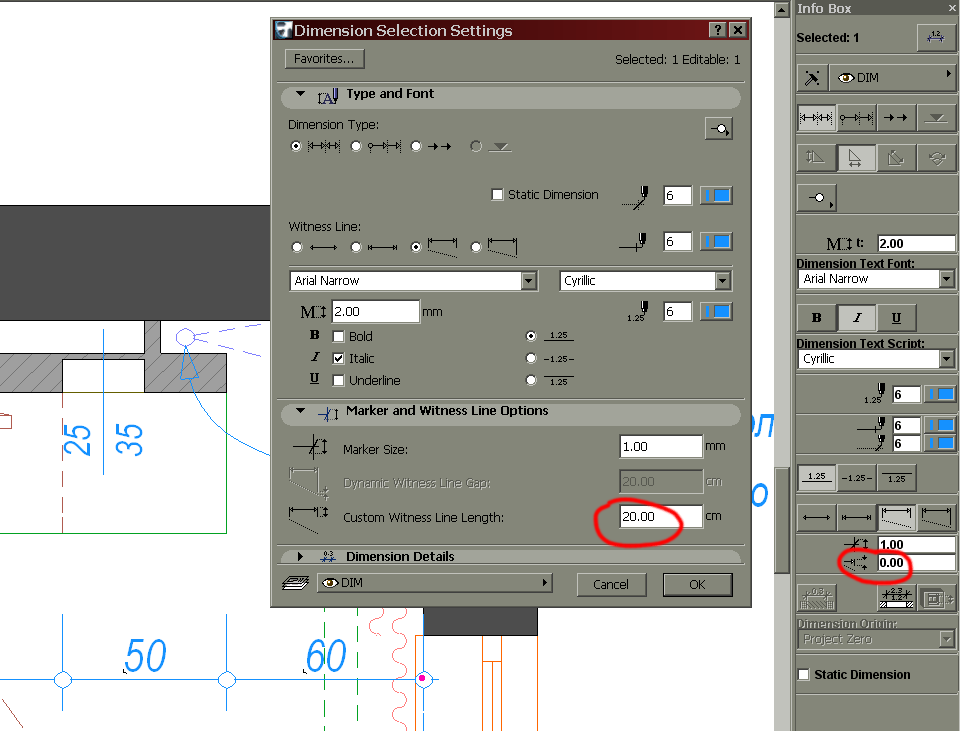Select text inline with dimension line radio
The image size is (960, 731).
(x=531, y=358)
